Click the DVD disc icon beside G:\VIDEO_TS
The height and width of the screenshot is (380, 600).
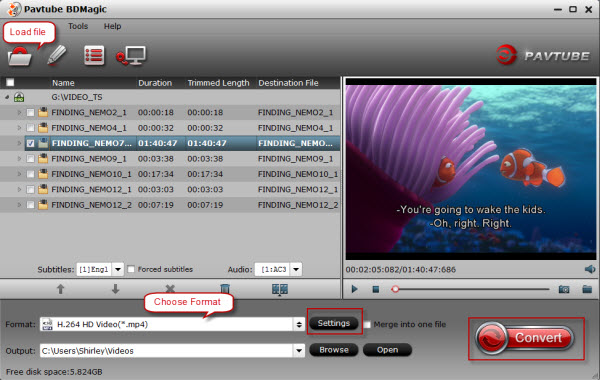[x=19, y=97]
